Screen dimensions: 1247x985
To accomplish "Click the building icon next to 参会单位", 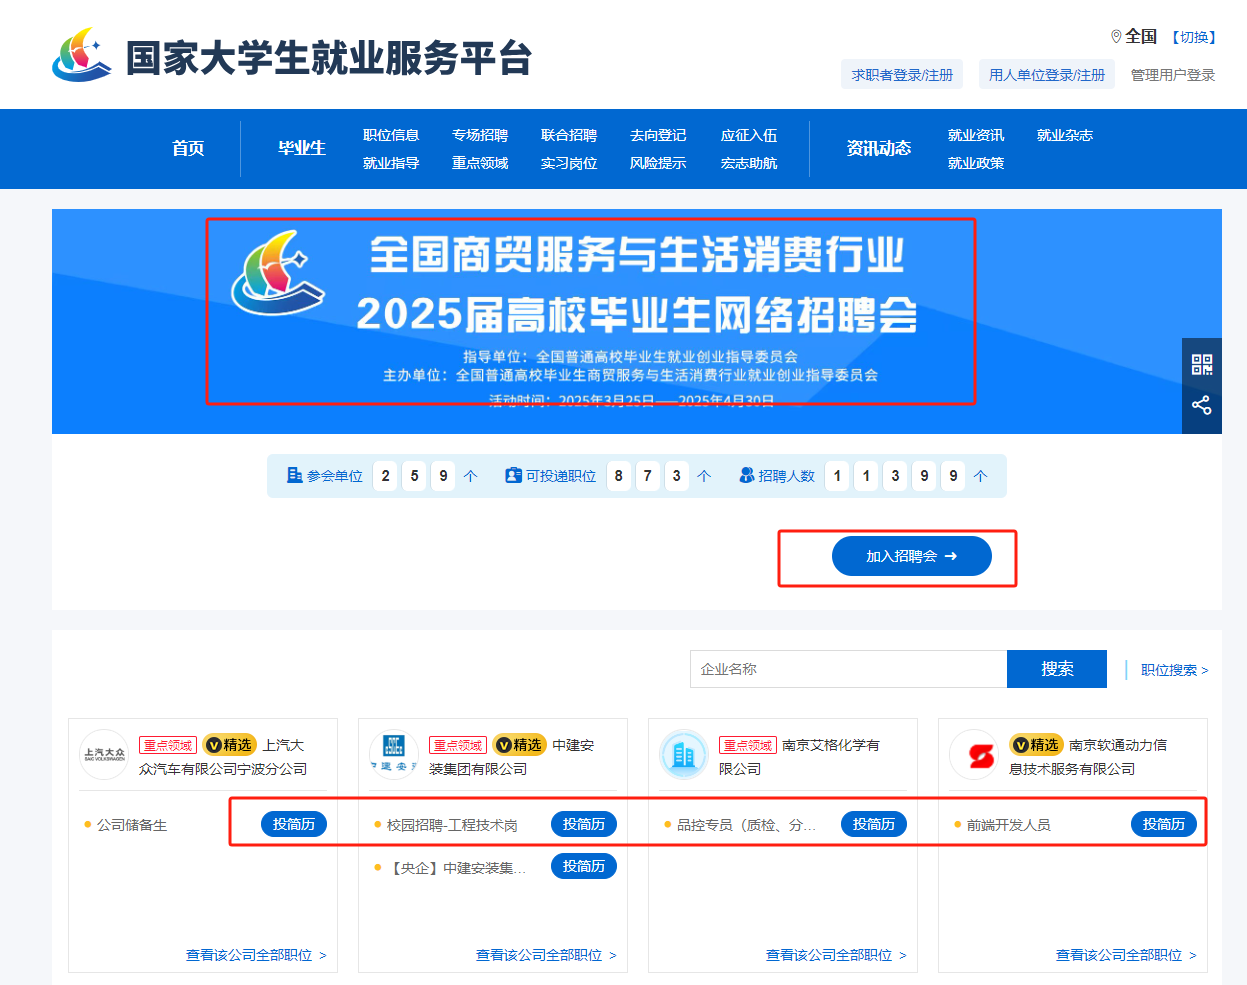I will point(295,475).
